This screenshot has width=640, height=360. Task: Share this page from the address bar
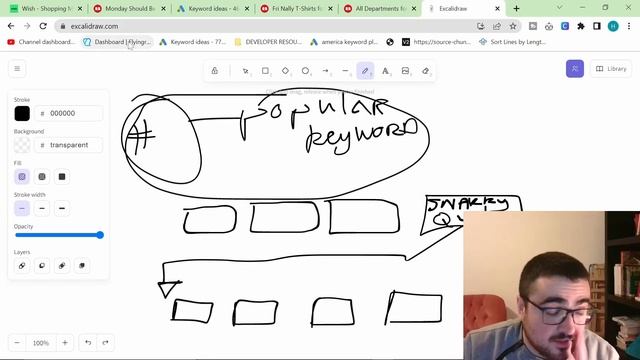tap(497, 26)
